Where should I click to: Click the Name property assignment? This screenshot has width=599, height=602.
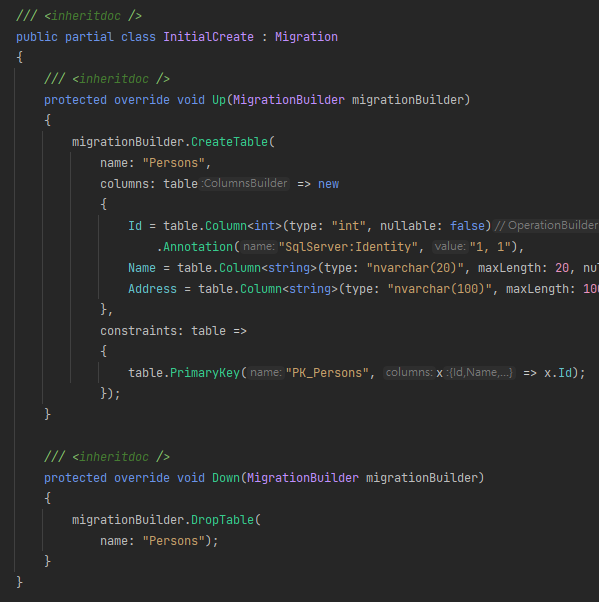click(142, 268)
